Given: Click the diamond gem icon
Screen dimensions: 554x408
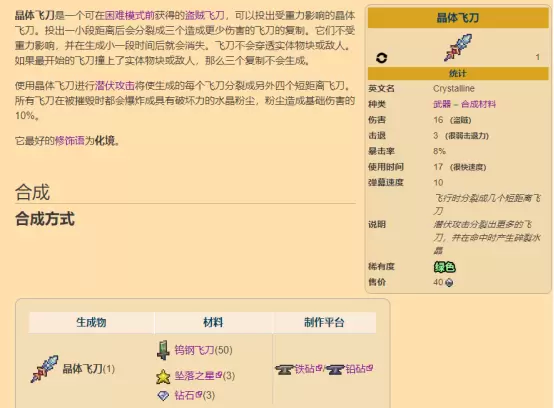Looking at the screenshot, I should pos(163,395).
